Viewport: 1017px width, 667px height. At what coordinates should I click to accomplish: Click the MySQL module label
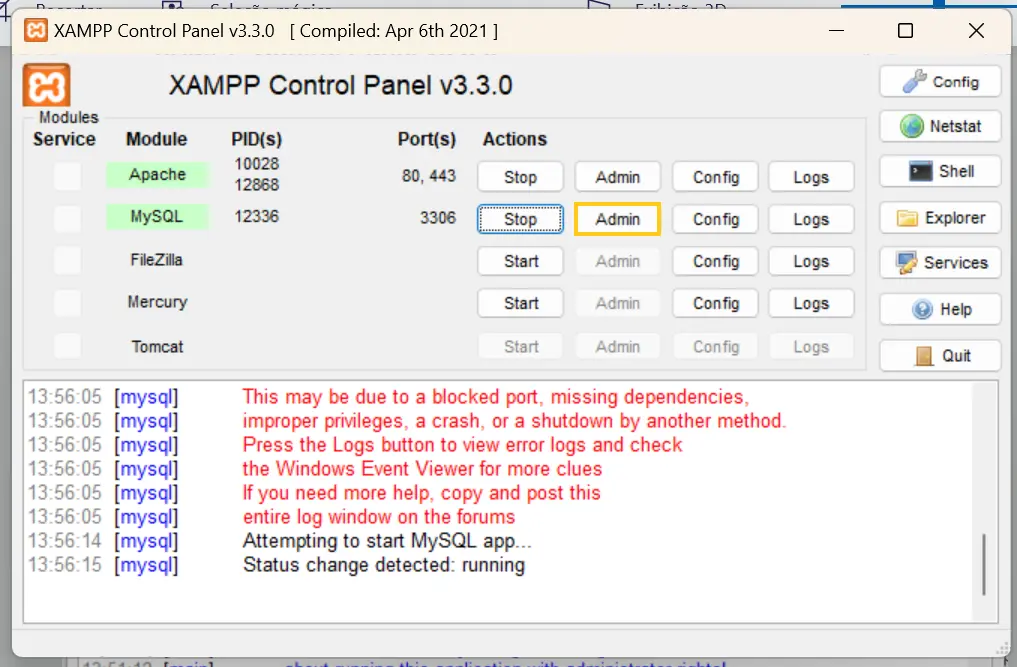pyautogui.click(x=158, y=217)
